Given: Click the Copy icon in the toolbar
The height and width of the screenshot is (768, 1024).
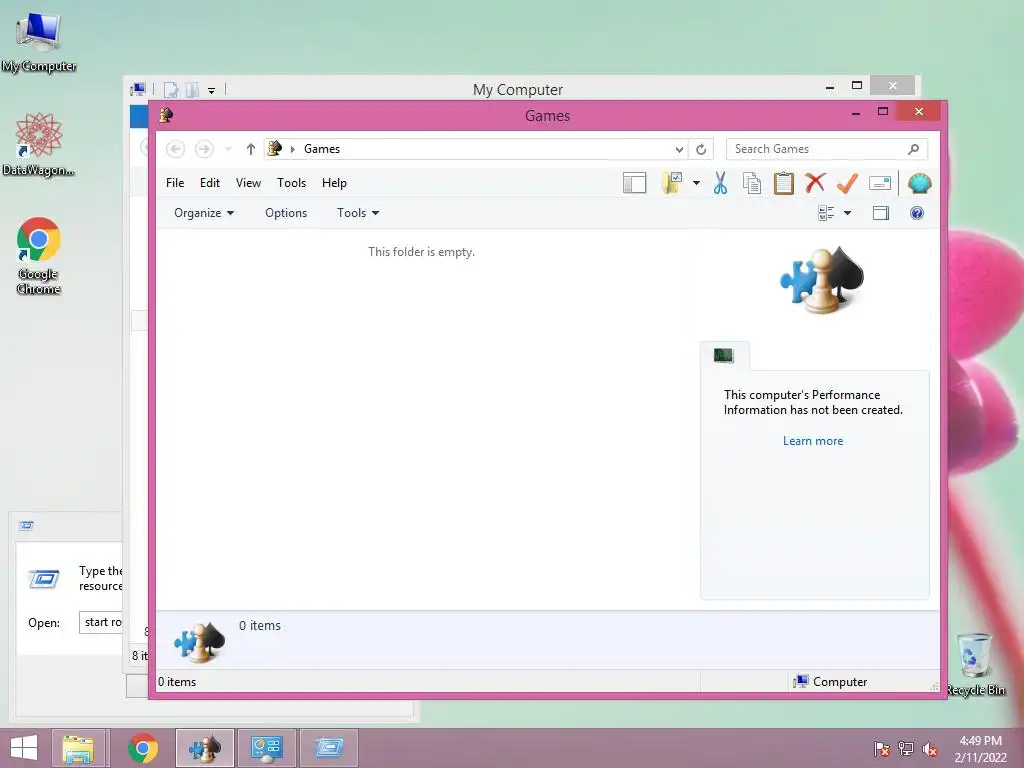Looking at the screenshot, I should pyautogui.click(x=752, y=184).
